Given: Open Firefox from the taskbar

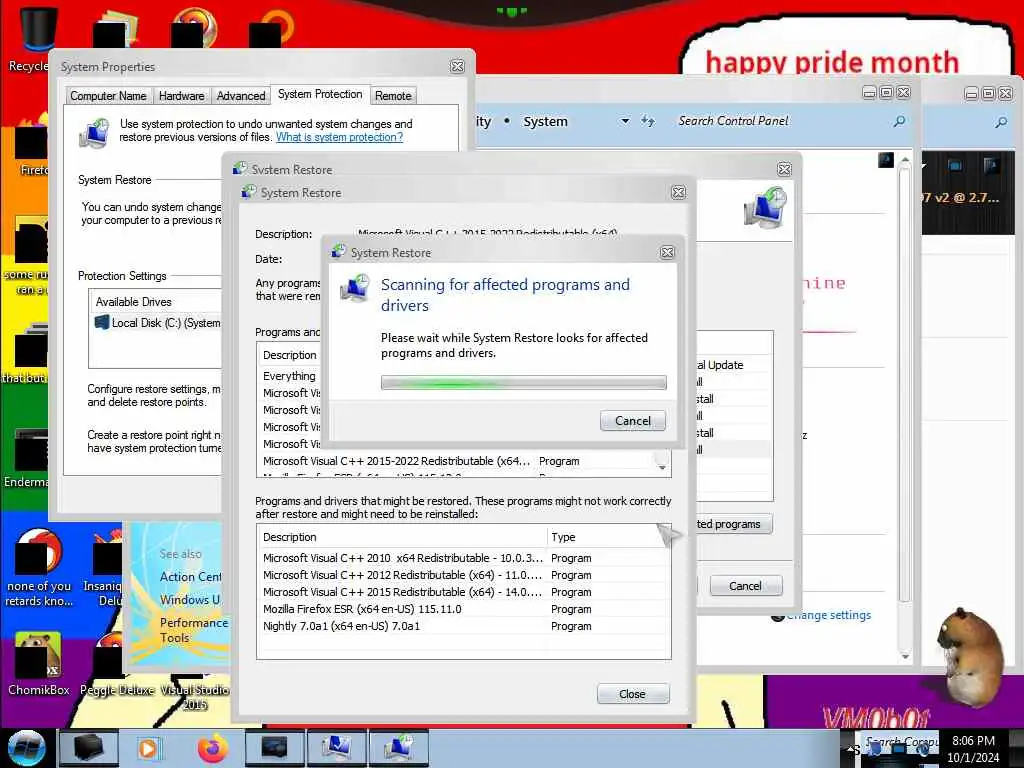Looking at the screenshot, I should point(212,748).
